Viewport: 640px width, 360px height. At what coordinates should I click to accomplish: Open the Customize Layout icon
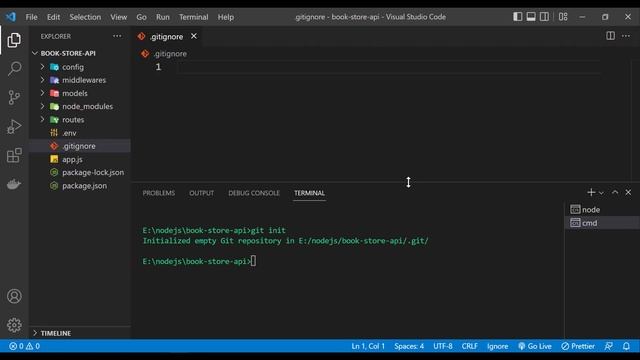(x=563, y=17)
